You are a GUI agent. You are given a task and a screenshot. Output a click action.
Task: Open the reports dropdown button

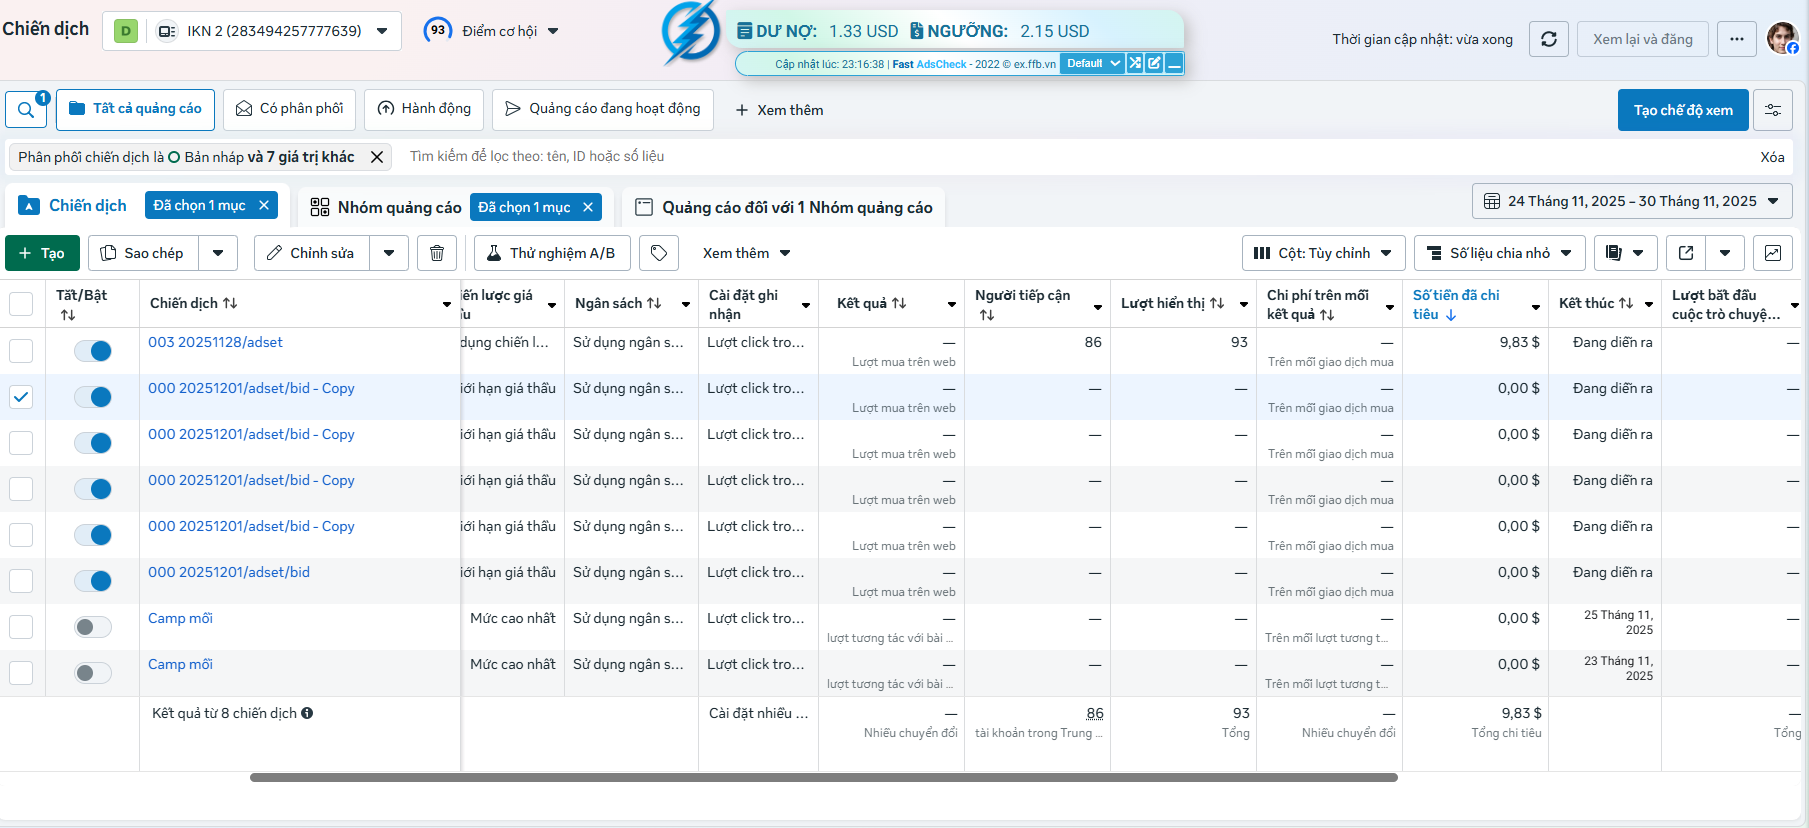tap(1626, 253)
